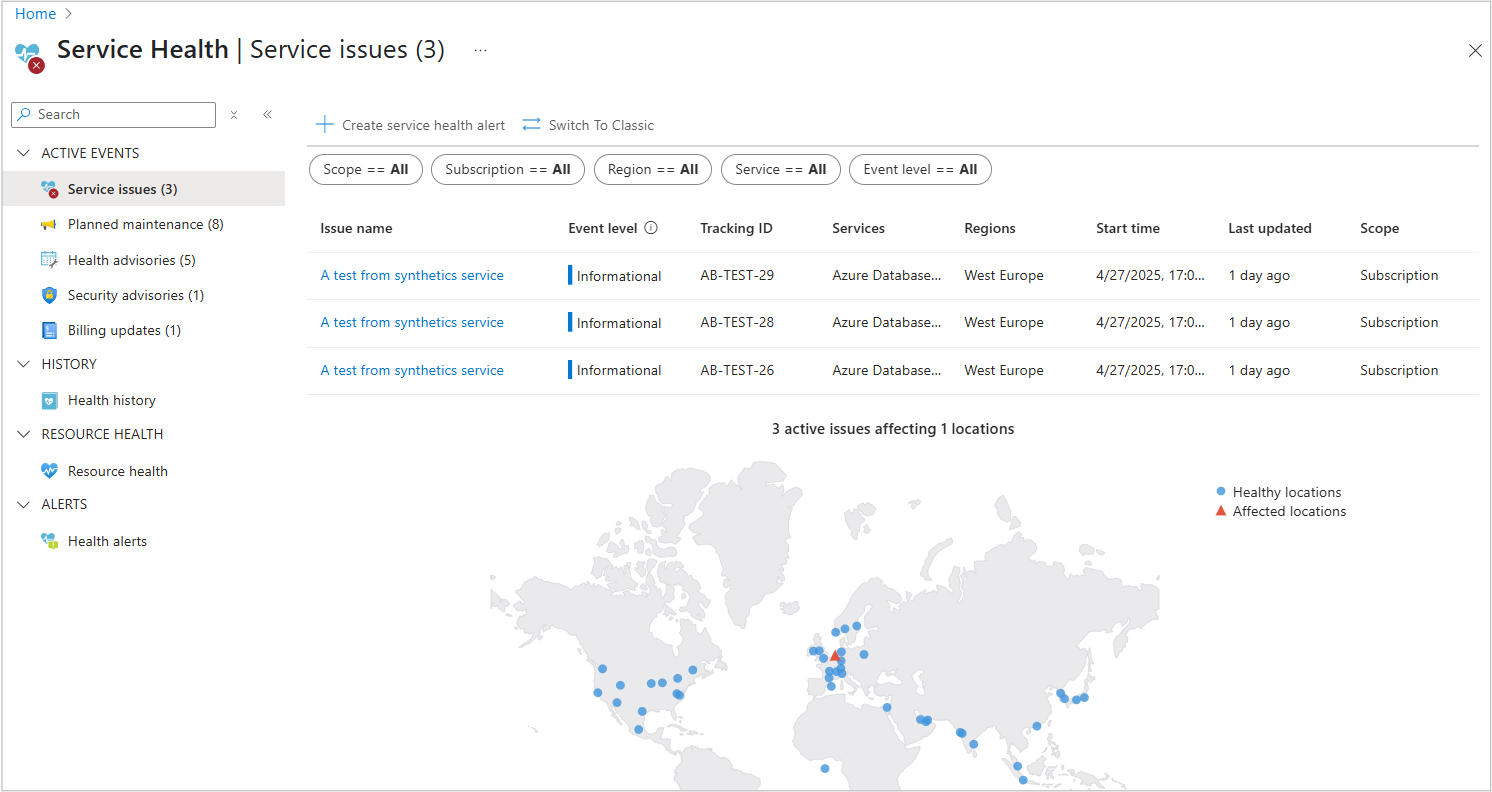Click the Health history icon

(49, 400)
